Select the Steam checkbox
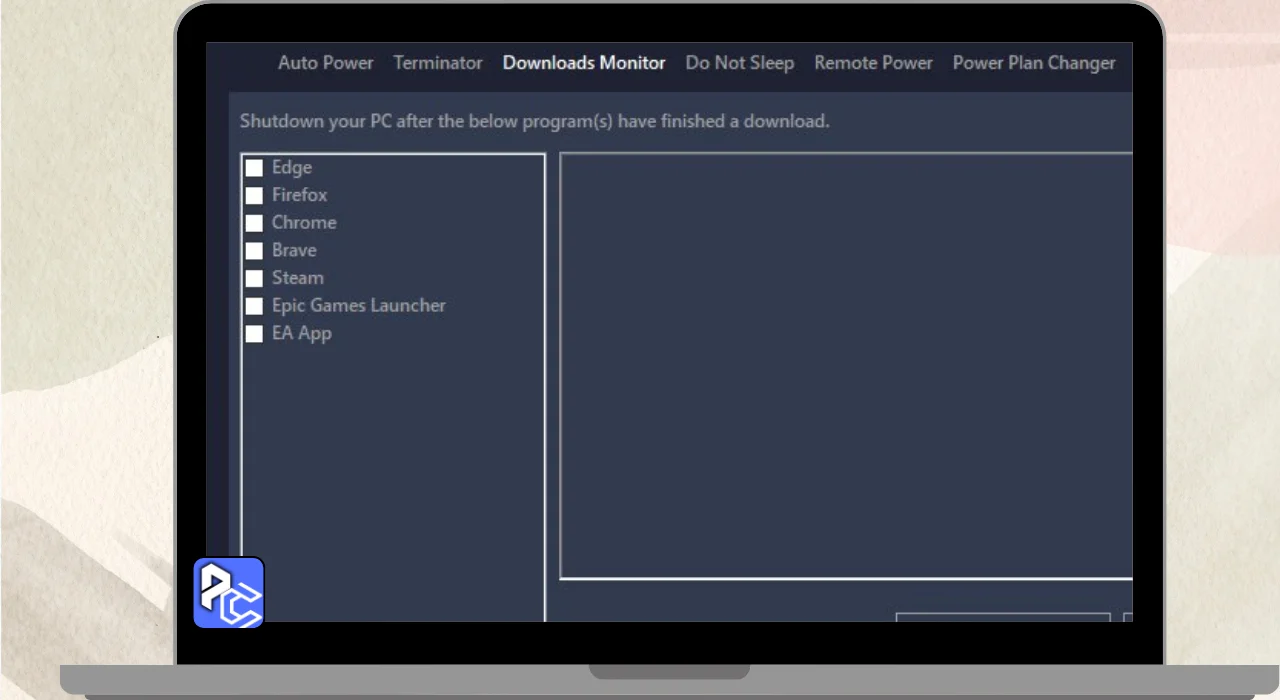The image size is (1280, 700). (255, 278)
